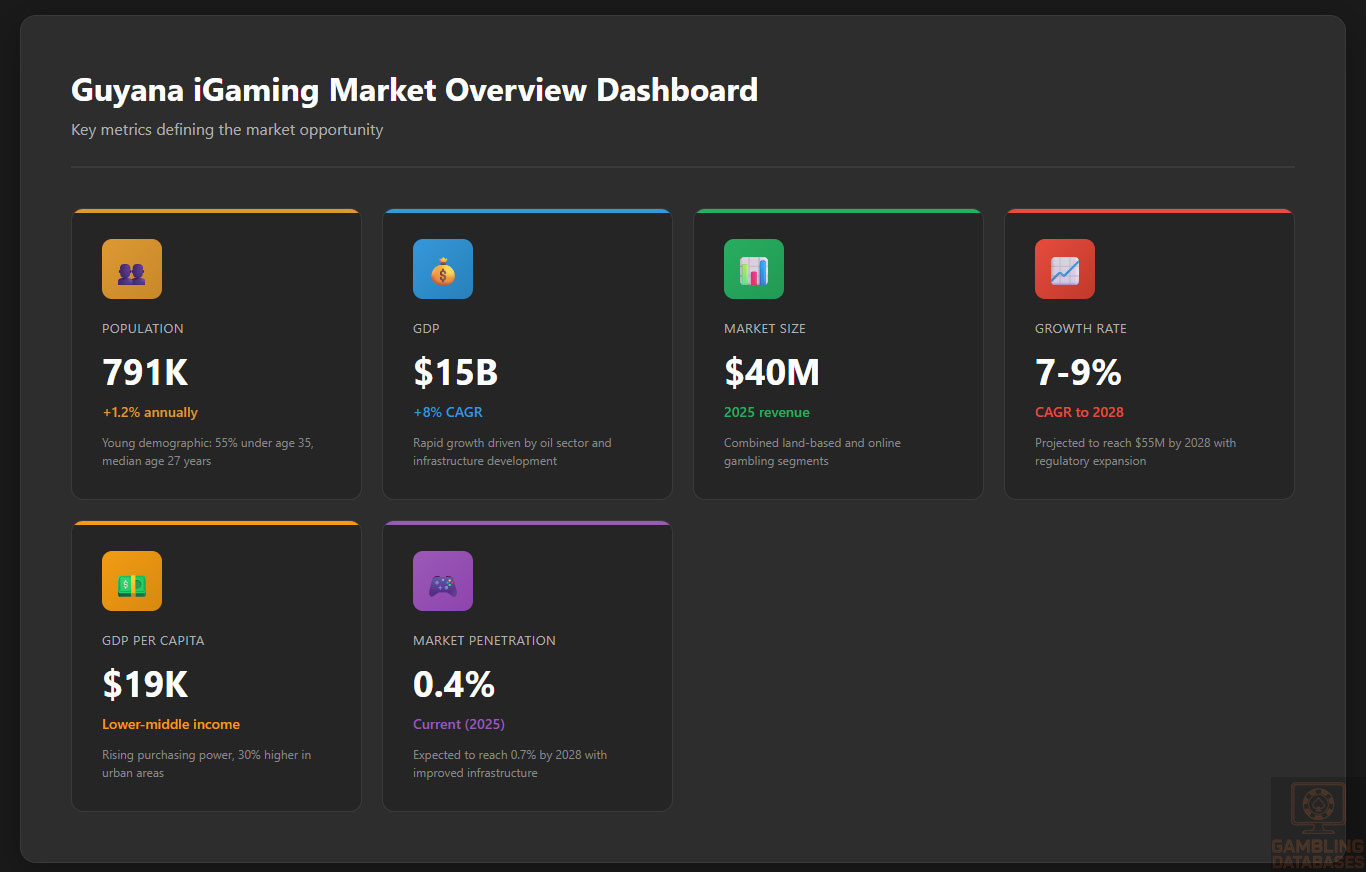Click the 0.4% market penetration value

[x=454, y=685]
